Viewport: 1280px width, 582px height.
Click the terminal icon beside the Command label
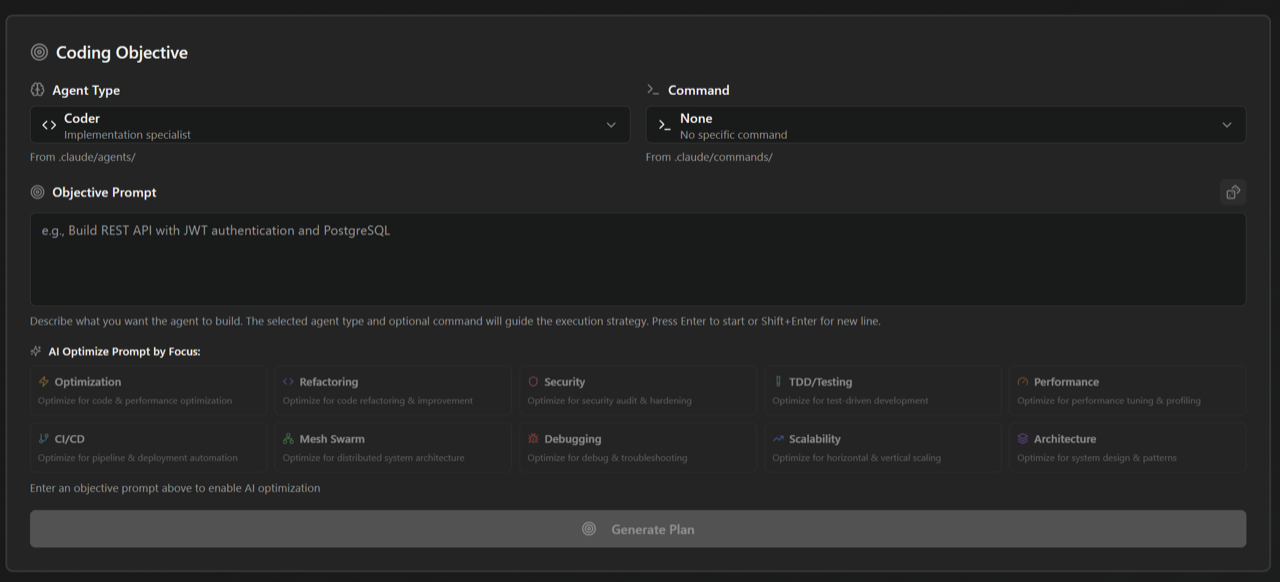[653, 90]
